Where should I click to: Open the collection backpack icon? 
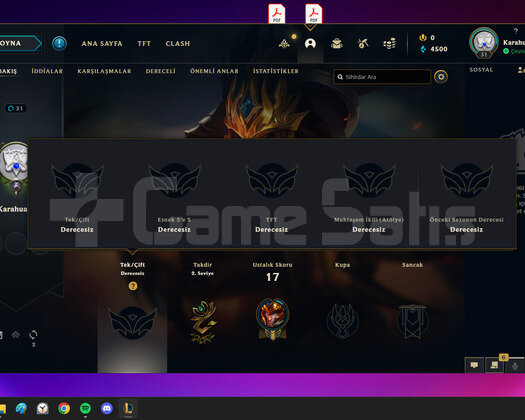tap(336, 44)
